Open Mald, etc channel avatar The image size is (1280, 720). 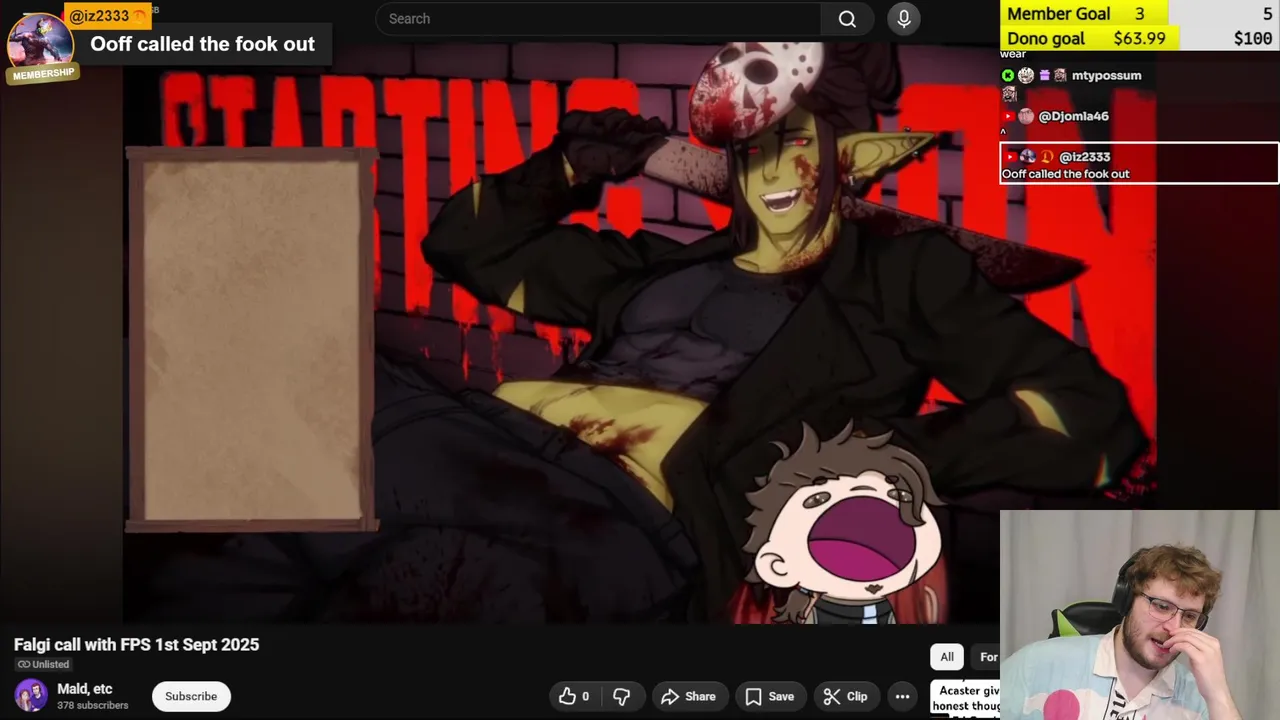pyautogui.click(x=30, y=696)
